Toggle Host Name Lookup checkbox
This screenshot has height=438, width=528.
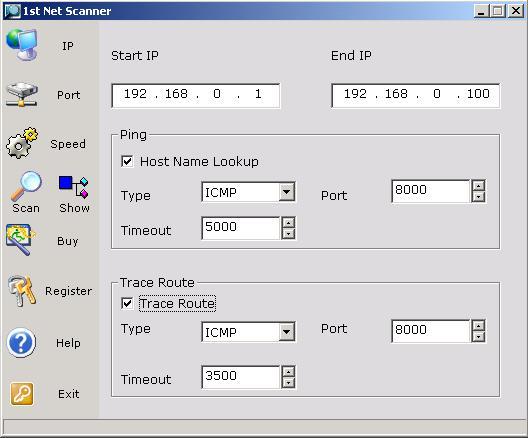(127, 161)
